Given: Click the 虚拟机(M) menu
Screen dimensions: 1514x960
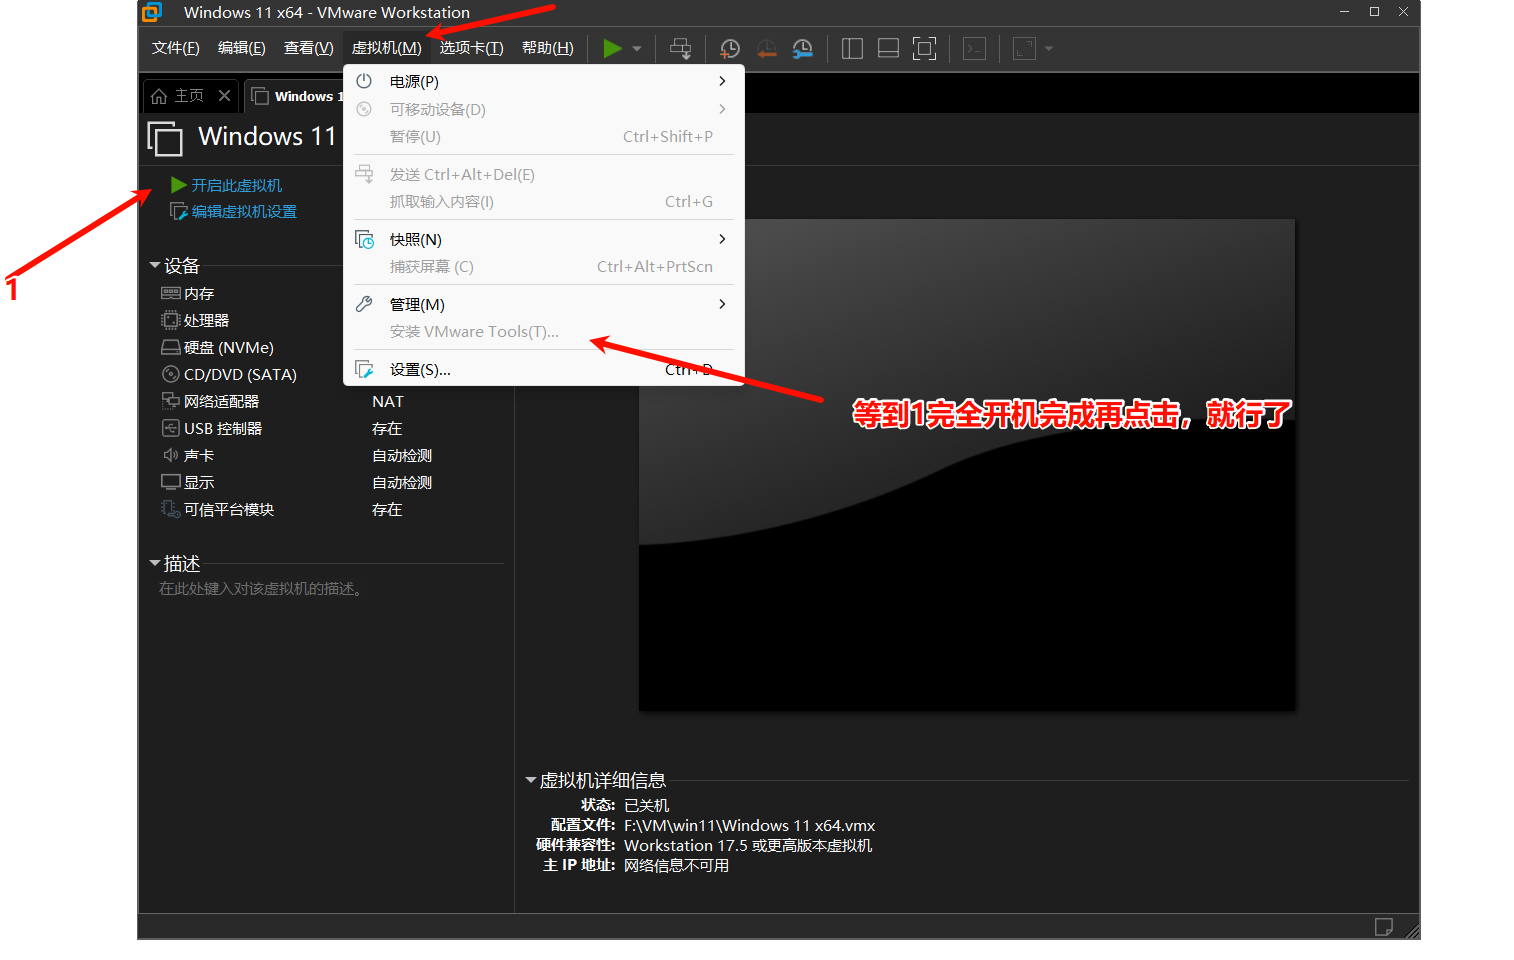Looking at the screenshot, I should pyautogui.click(x=387, y=48).
